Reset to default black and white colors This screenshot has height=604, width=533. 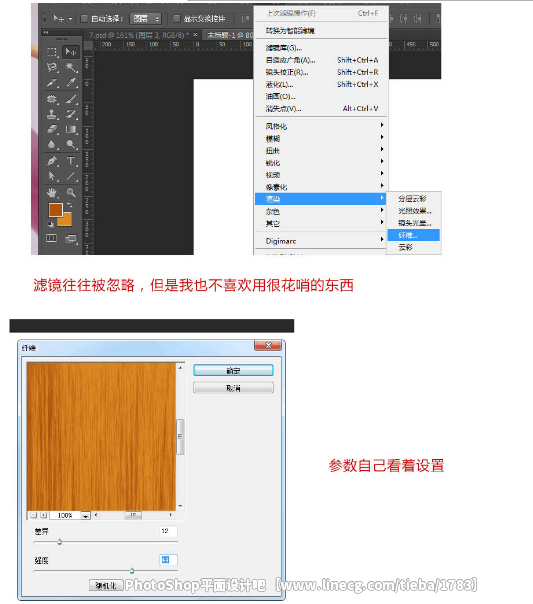51,224
